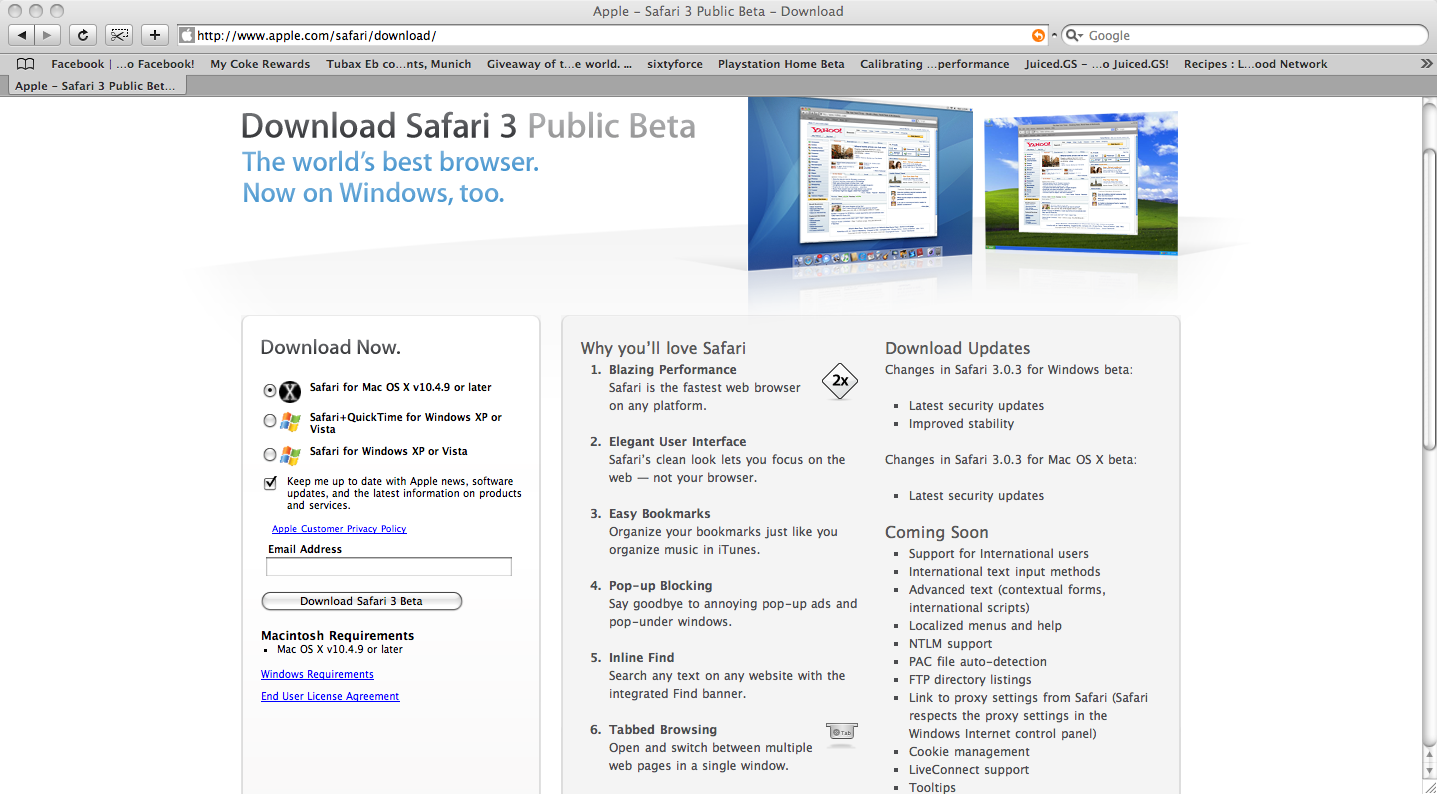Click the vertical page scrollbar thumb
The width and height of the screenshot is (1437, 794).
(1428, 300)
